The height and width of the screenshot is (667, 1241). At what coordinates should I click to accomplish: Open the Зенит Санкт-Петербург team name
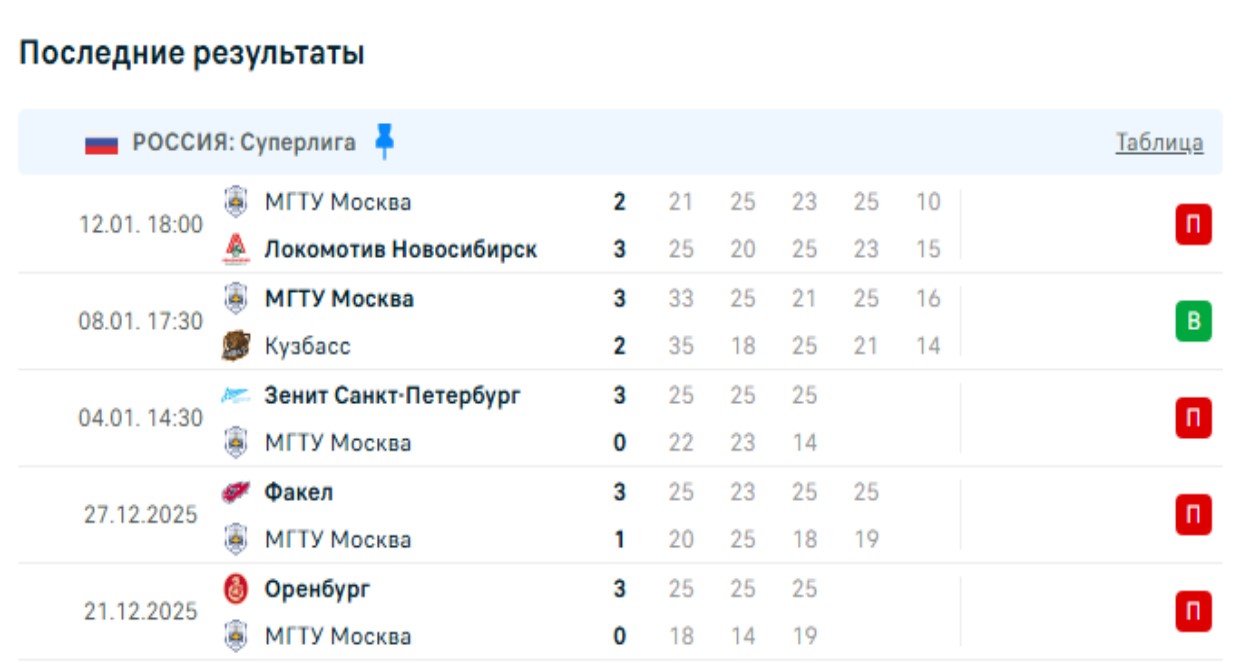[x=392, y=396]
